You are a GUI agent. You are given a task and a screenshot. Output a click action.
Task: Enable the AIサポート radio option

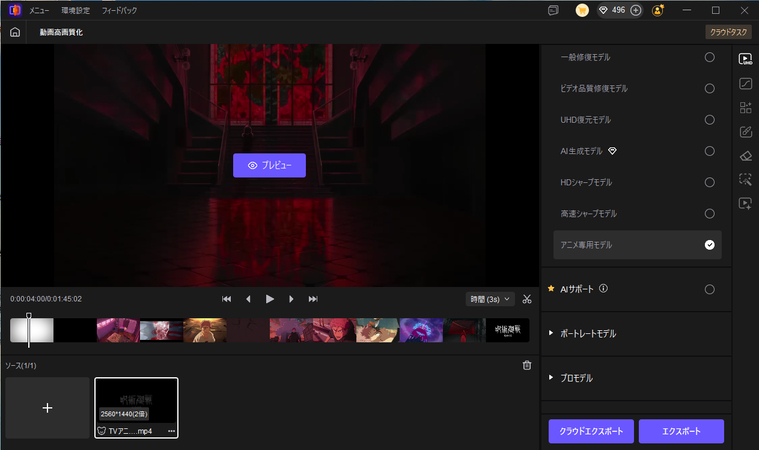click(709, 289)
